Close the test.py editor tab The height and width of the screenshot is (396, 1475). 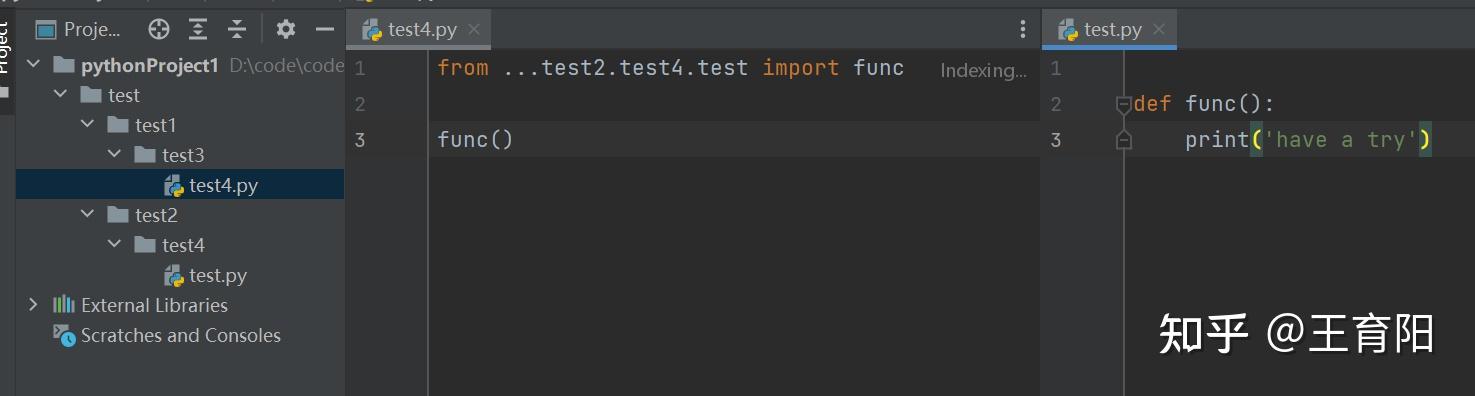coord(1159,29)
